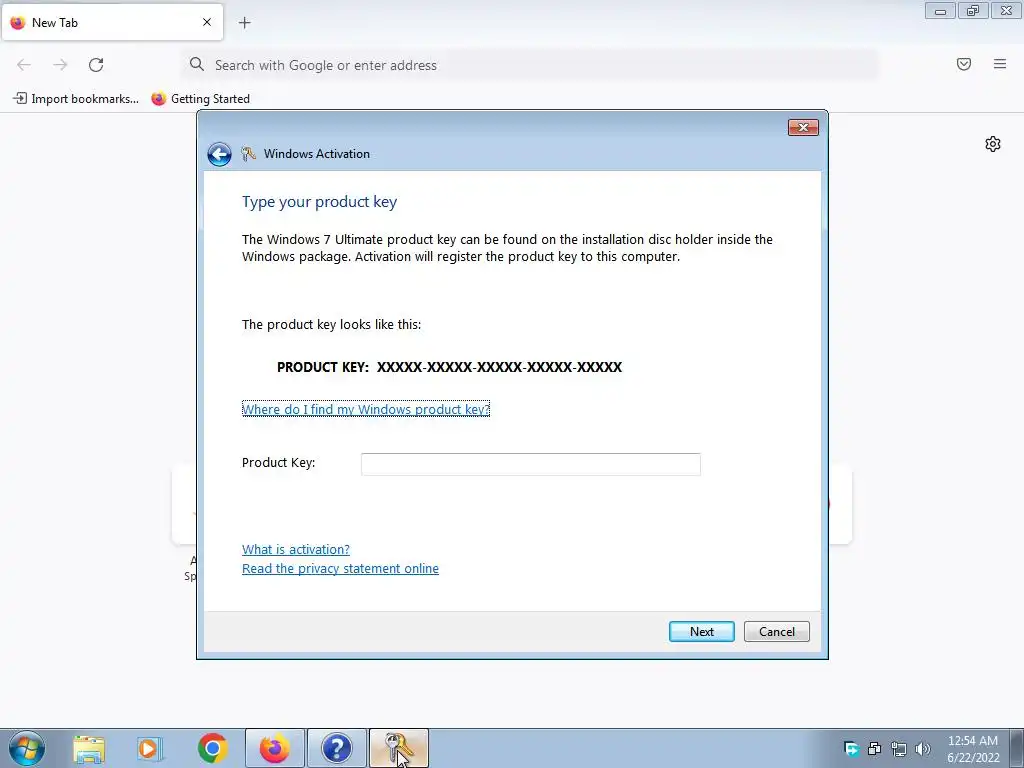Launch Google Chrome from taskbar

click(x=212, y=749)
